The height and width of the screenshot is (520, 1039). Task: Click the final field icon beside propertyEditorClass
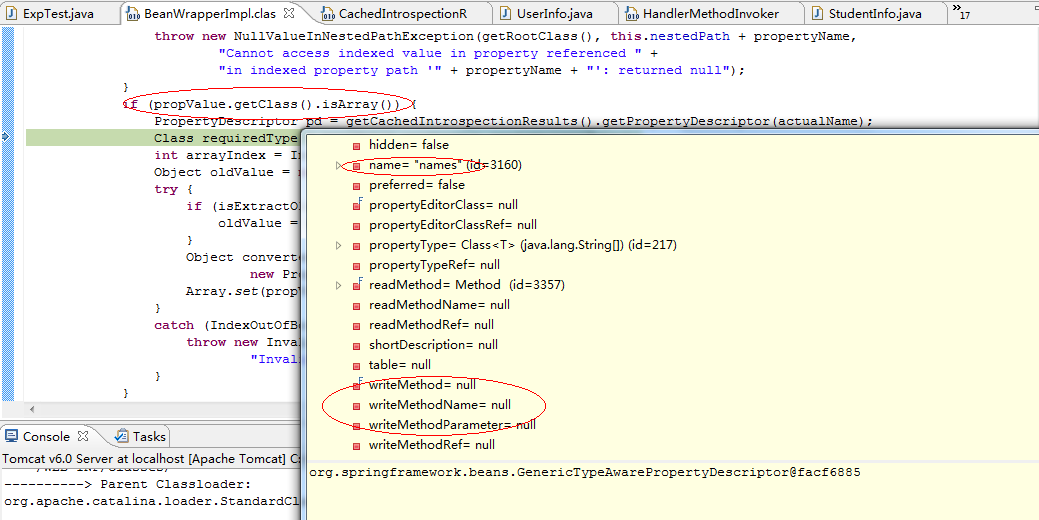pyautogui.click(x=357, y=205)
